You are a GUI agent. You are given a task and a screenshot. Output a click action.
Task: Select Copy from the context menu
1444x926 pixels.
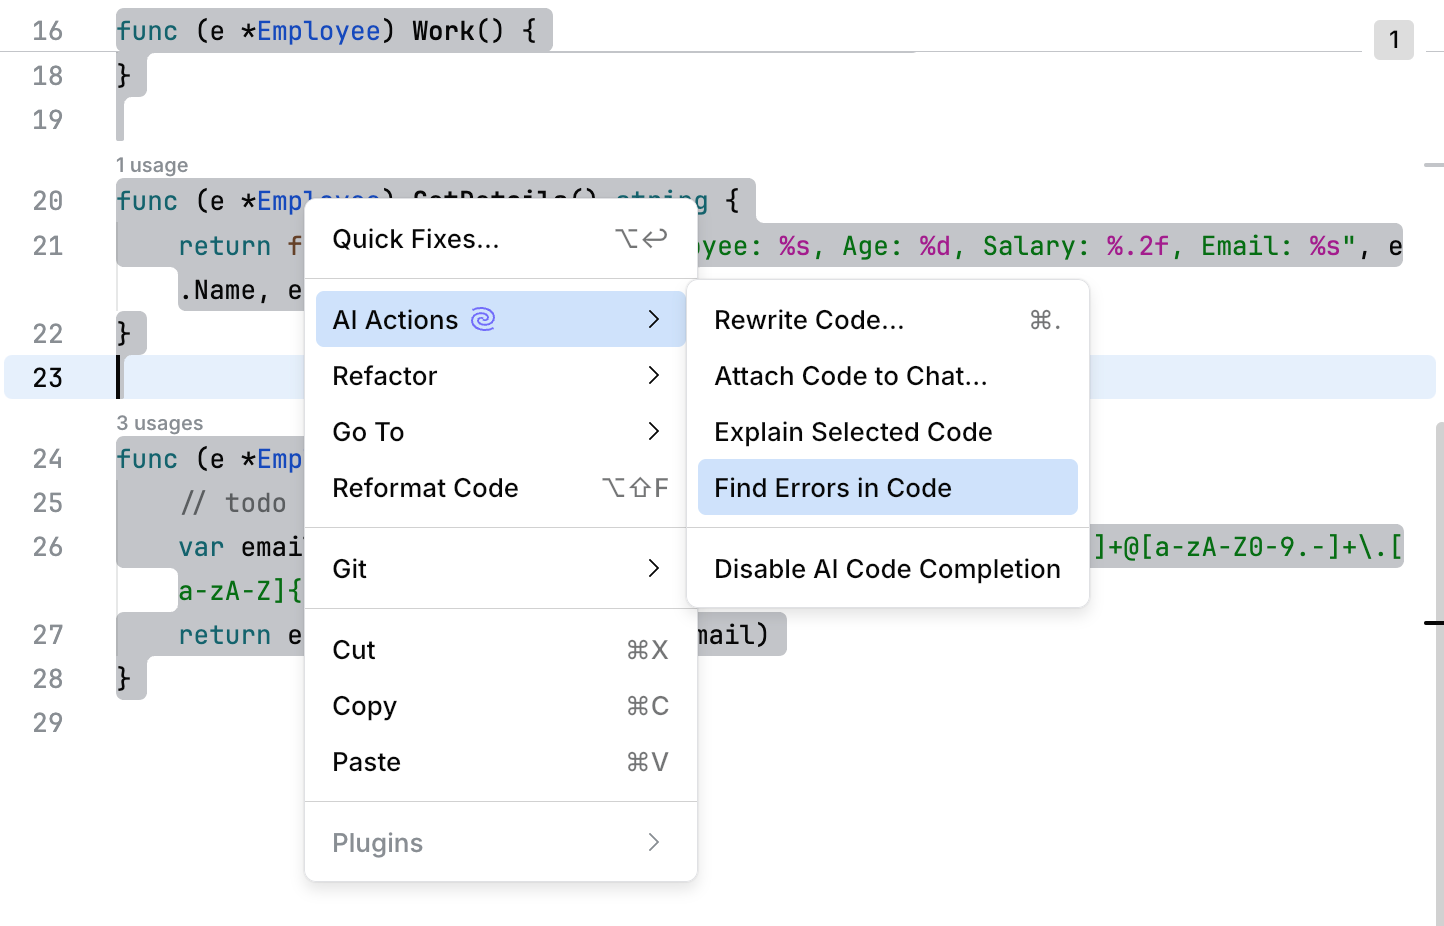500,705
